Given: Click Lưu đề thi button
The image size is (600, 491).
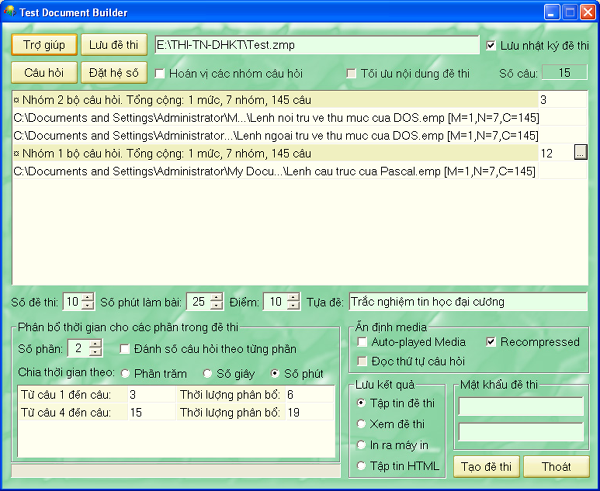Looking at the screenshot, I should pyautogui.click(x=114, y=45).
